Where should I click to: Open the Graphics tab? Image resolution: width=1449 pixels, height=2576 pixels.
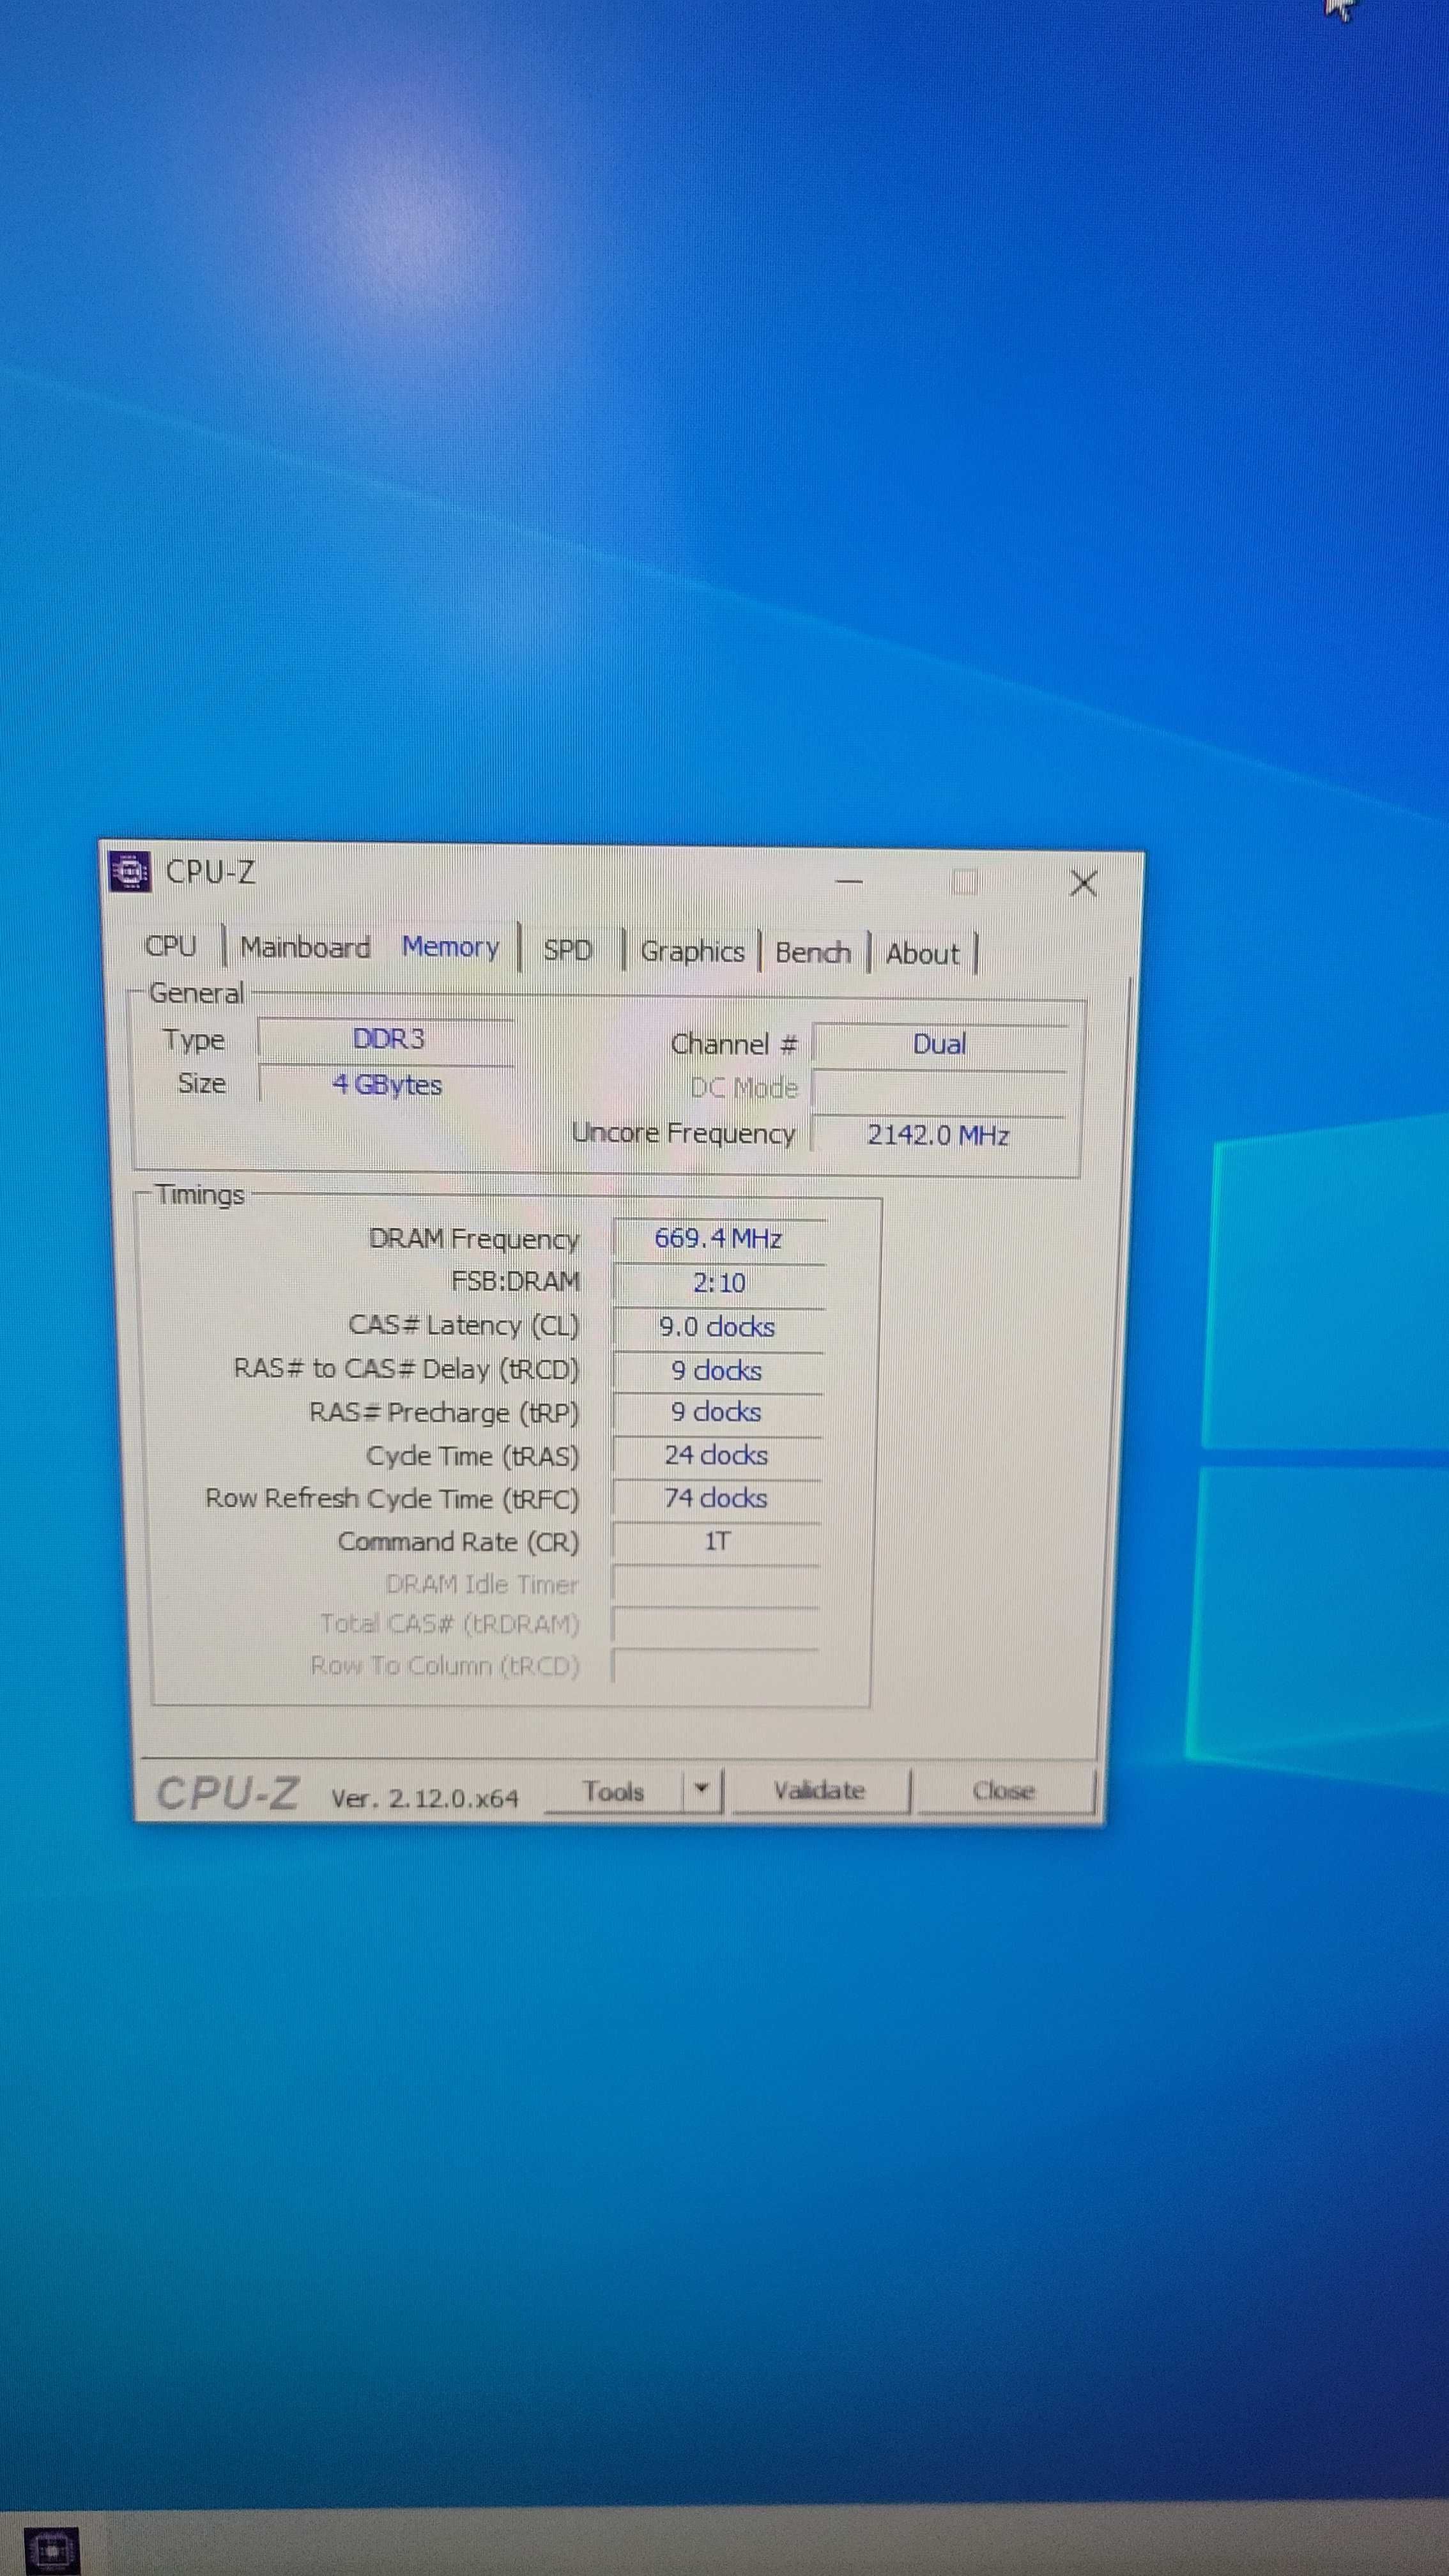692,952
